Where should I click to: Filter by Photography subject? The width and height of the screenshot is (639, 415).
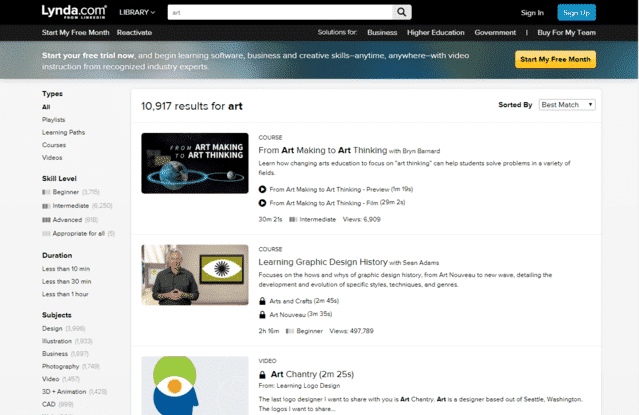click(x=60, y=366)
